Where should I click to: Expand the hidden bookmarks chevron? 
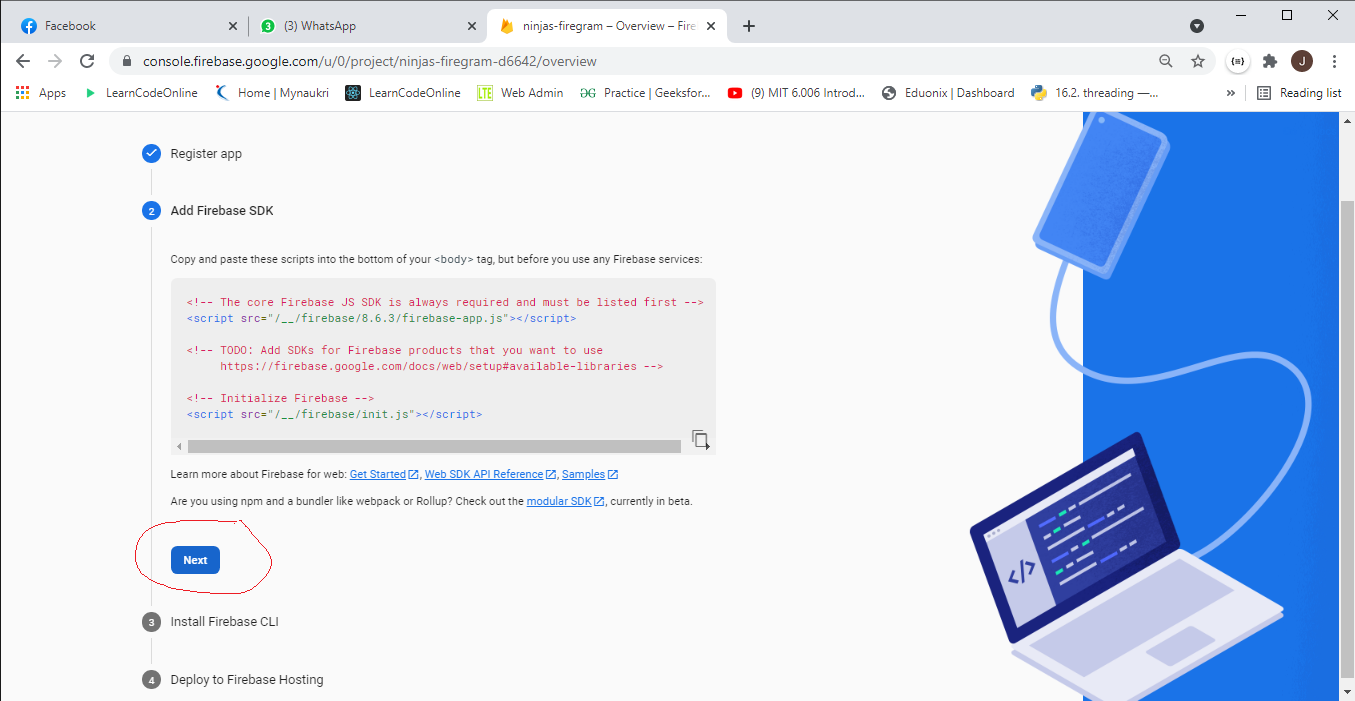click(1230, 93)
